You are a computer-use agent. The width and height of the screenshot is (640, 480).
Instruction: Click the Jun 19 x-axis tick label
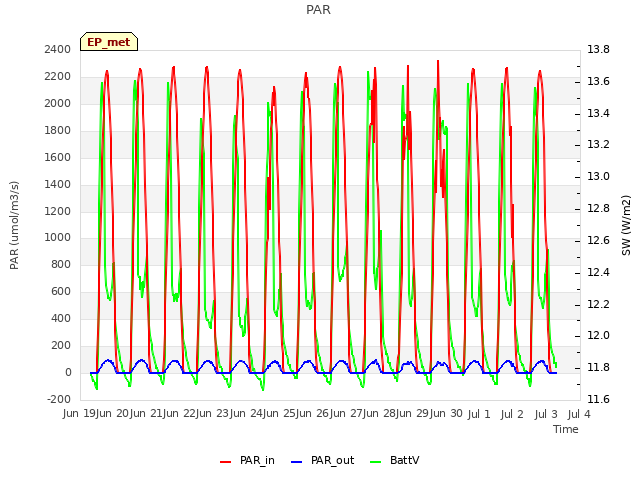pyautogui.click(x=80, y=413)
